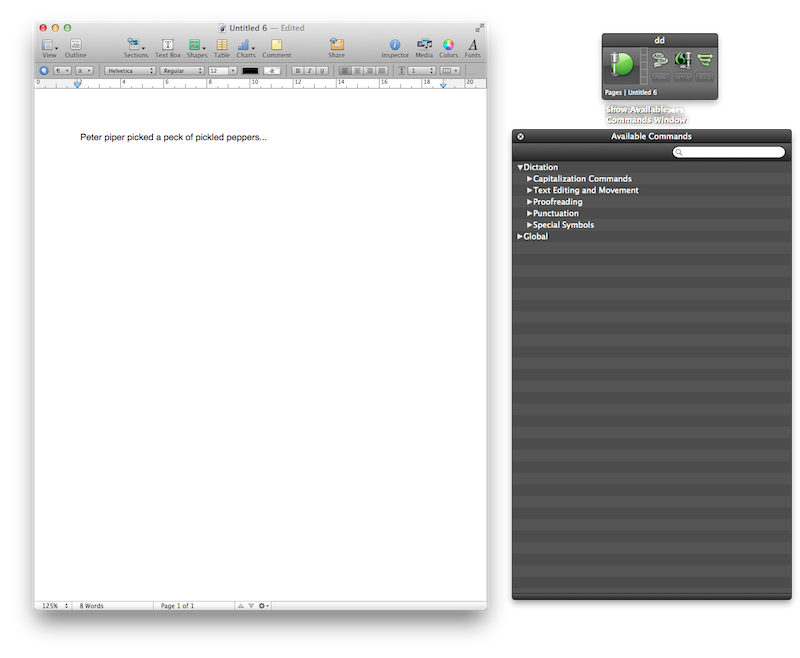This screenshot has width=800, height=658.
Task: Align text left
Action: pyautogui.click(x=345, y=70)
